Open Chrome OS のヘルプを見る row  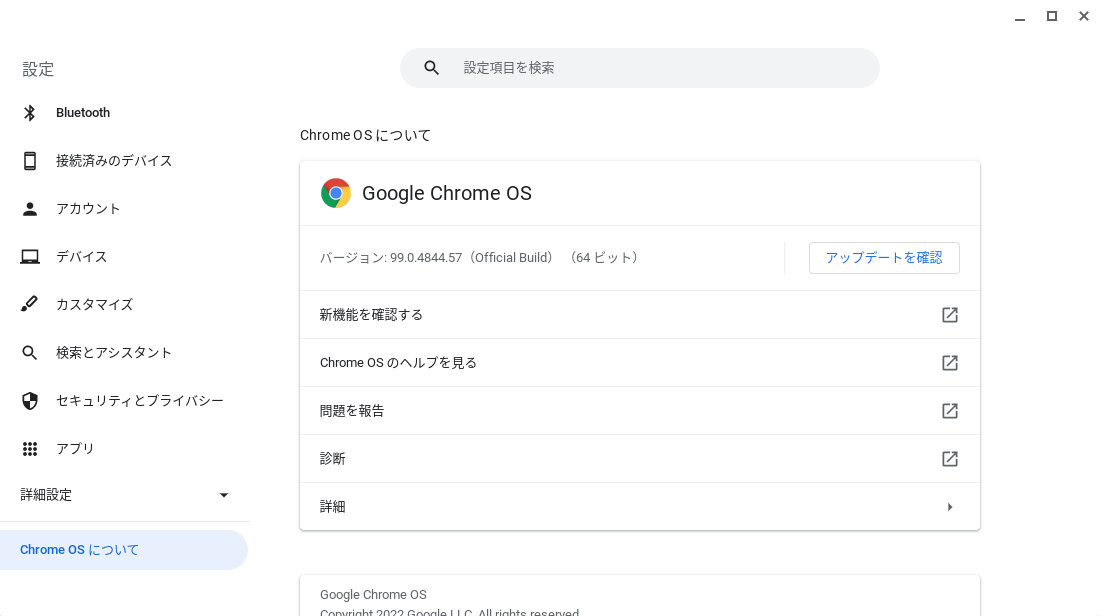640,363
